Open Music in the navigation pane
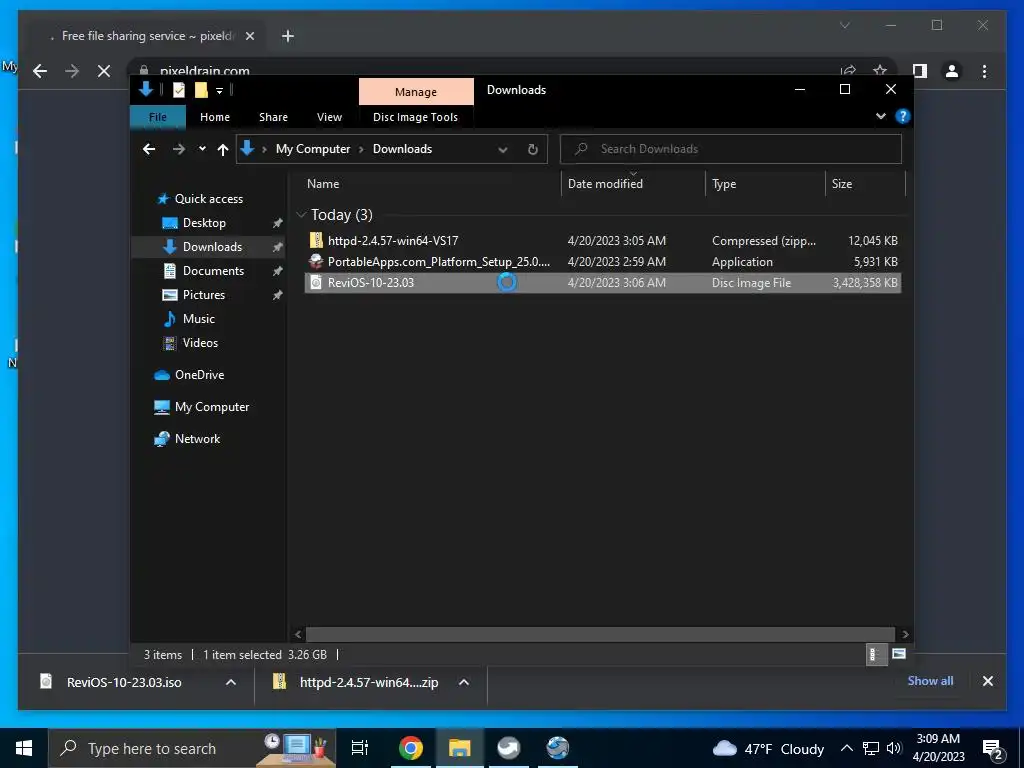Image resolution: width=1024 pixels, height=768 pixels. click(198, 319)
